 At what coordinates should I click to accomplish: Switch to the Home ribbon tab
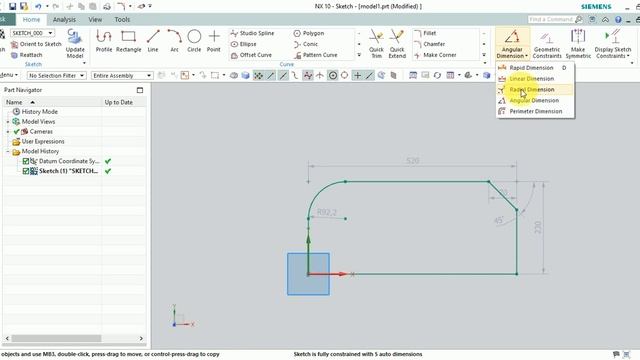click(31, 20)
